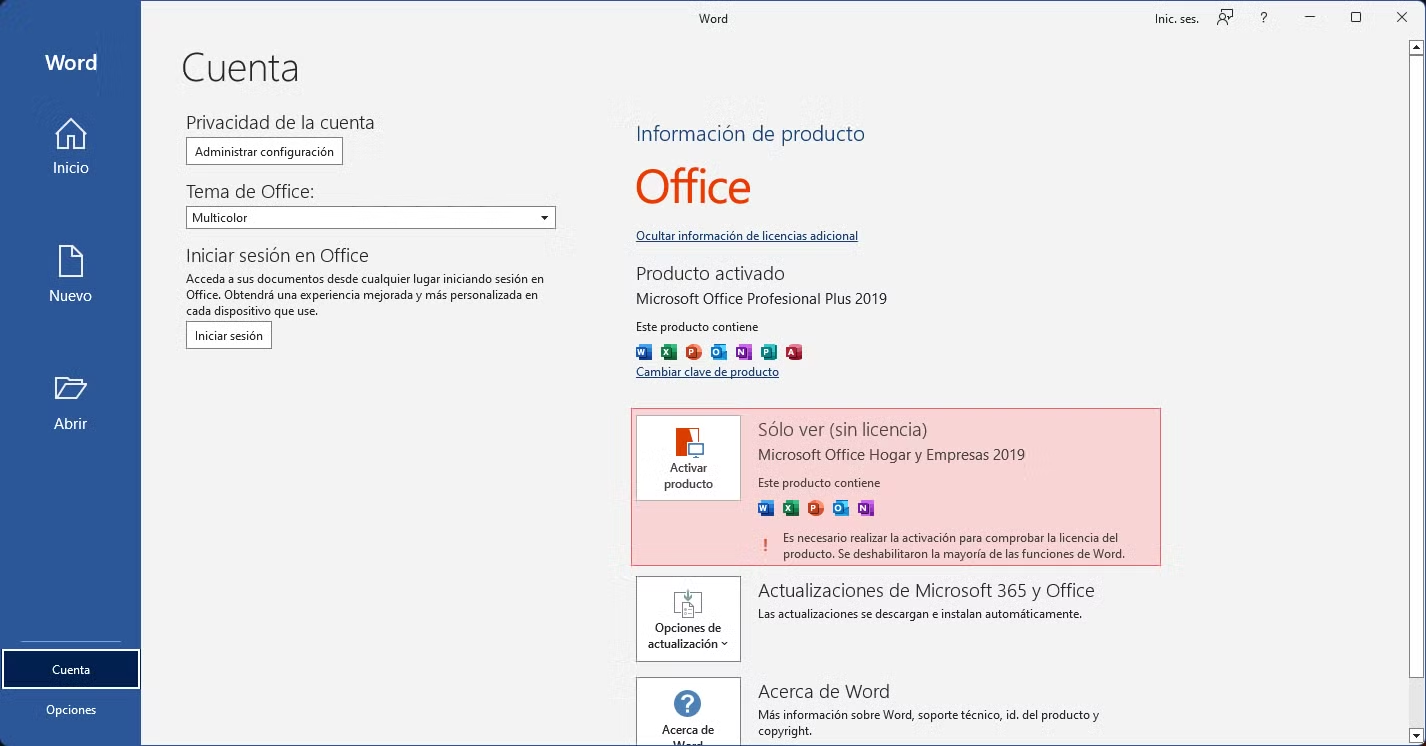Click the Outlook icon under Profesional Plus 2019

[719, 352]
